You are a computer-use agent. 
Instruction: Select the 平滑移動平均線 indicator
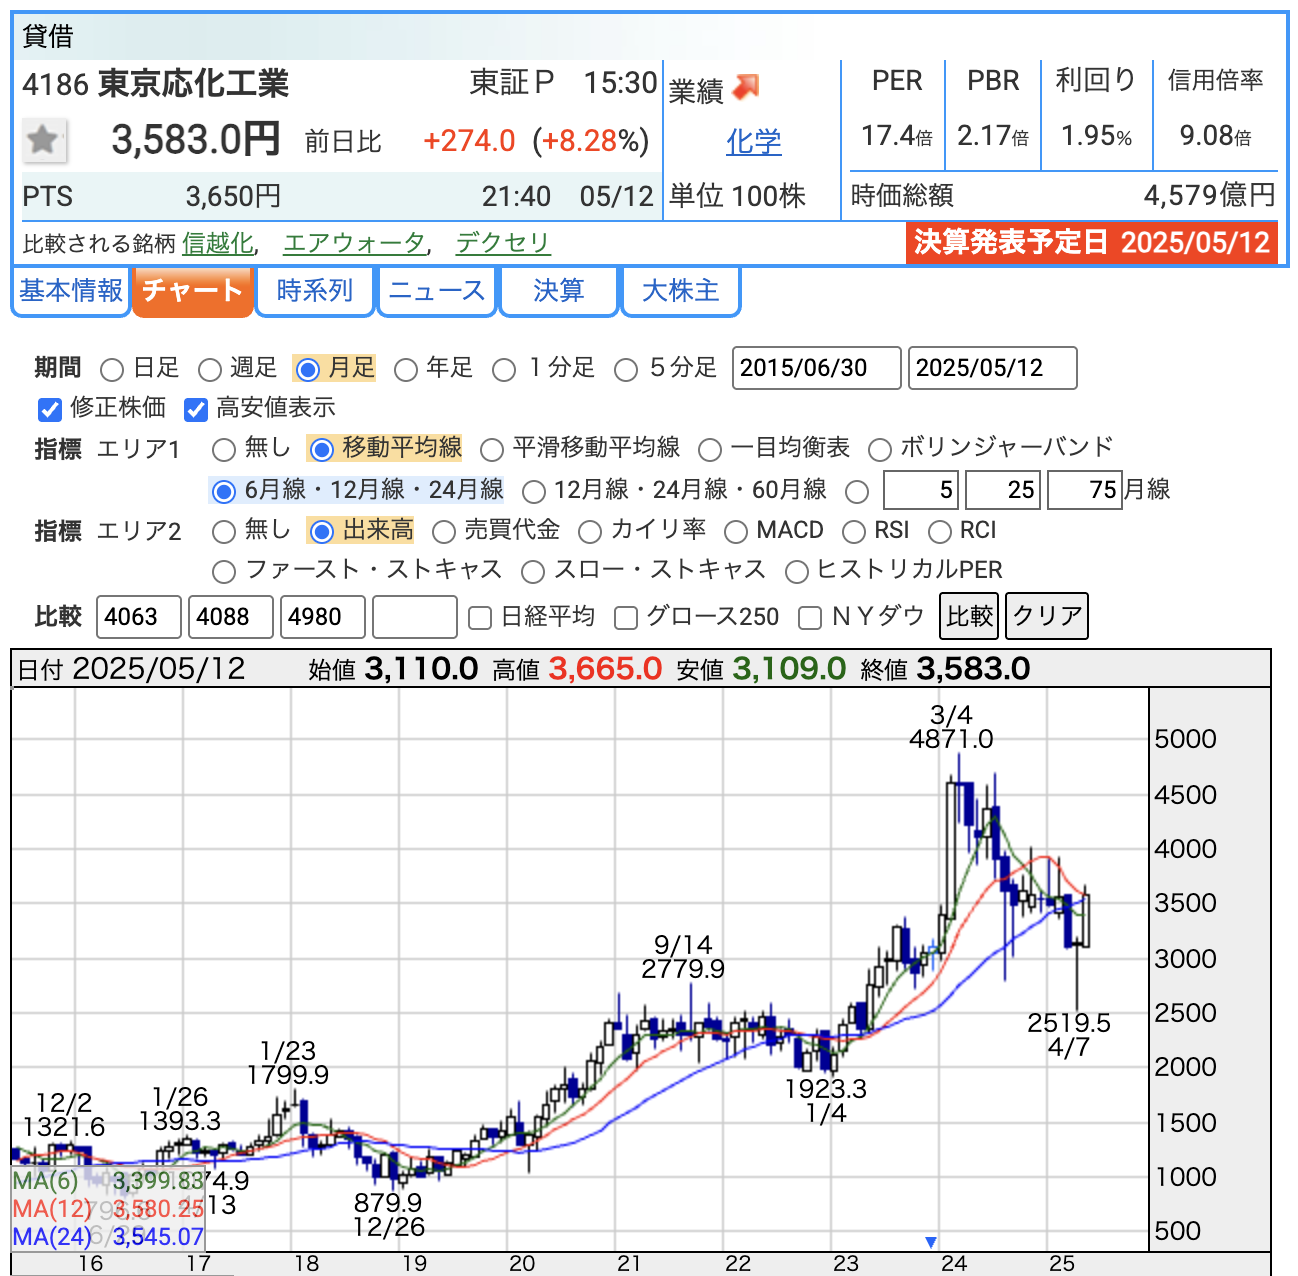point(491,450)
